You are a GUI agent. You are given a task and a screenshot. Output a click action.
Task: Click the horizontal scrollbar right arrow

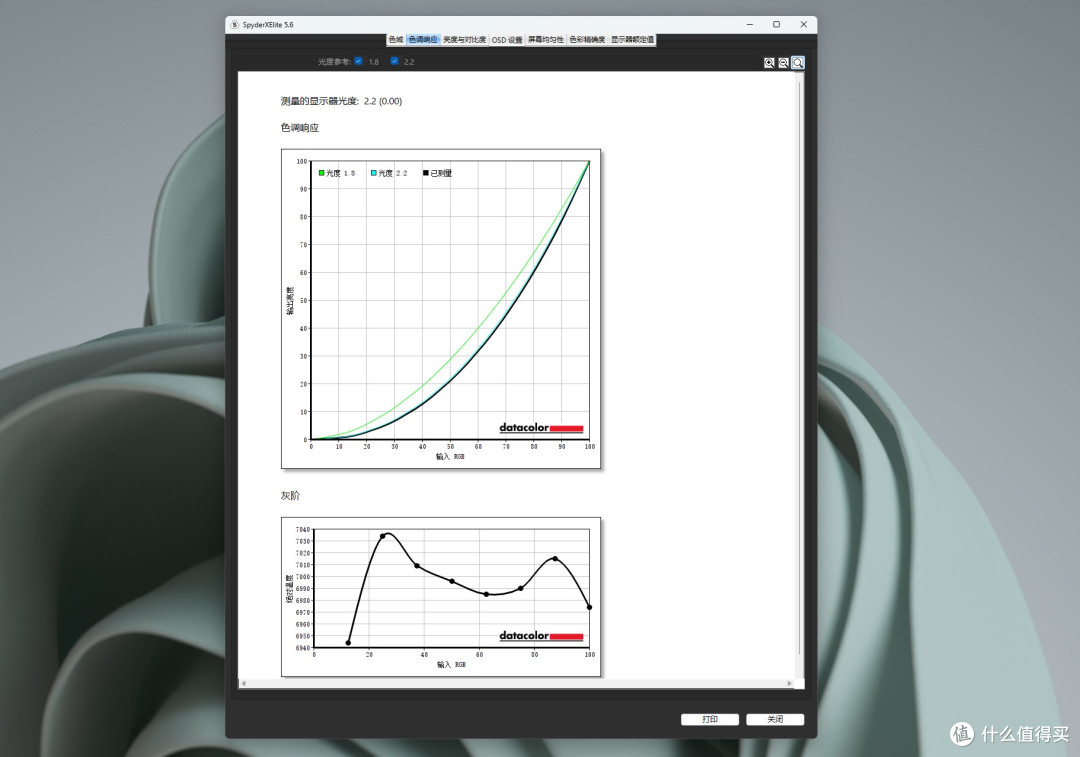[x=789, y=683]
